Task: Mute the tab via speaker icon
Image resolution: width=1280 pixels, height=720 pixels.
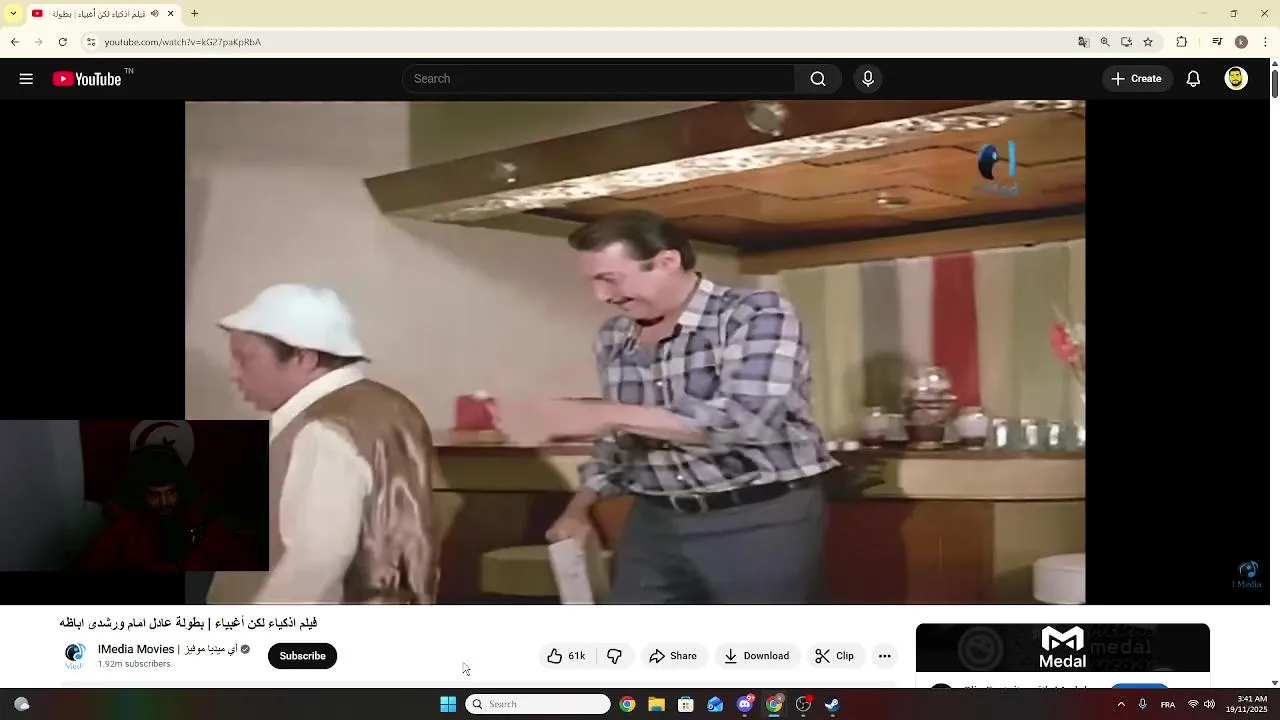Action: click(155, 14)
